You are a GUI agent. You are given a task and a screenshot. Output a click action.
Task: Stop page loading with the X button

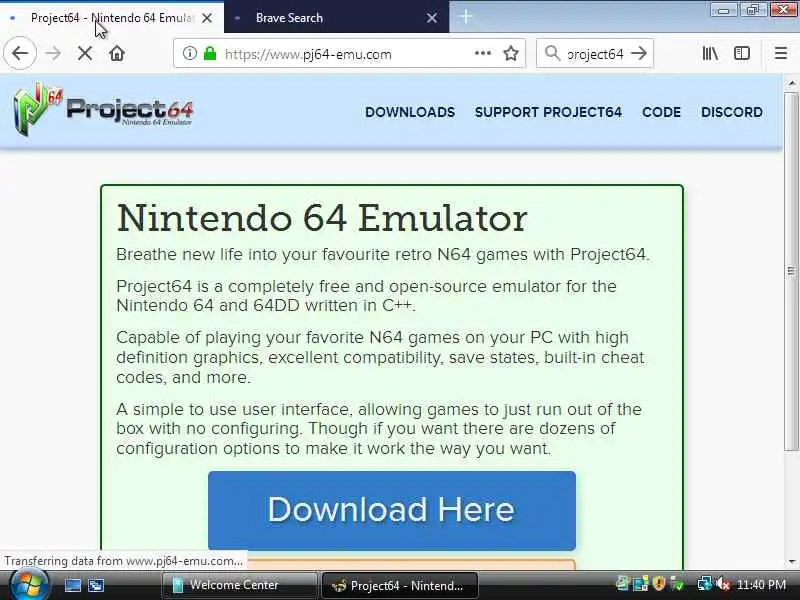coord(85,53)
